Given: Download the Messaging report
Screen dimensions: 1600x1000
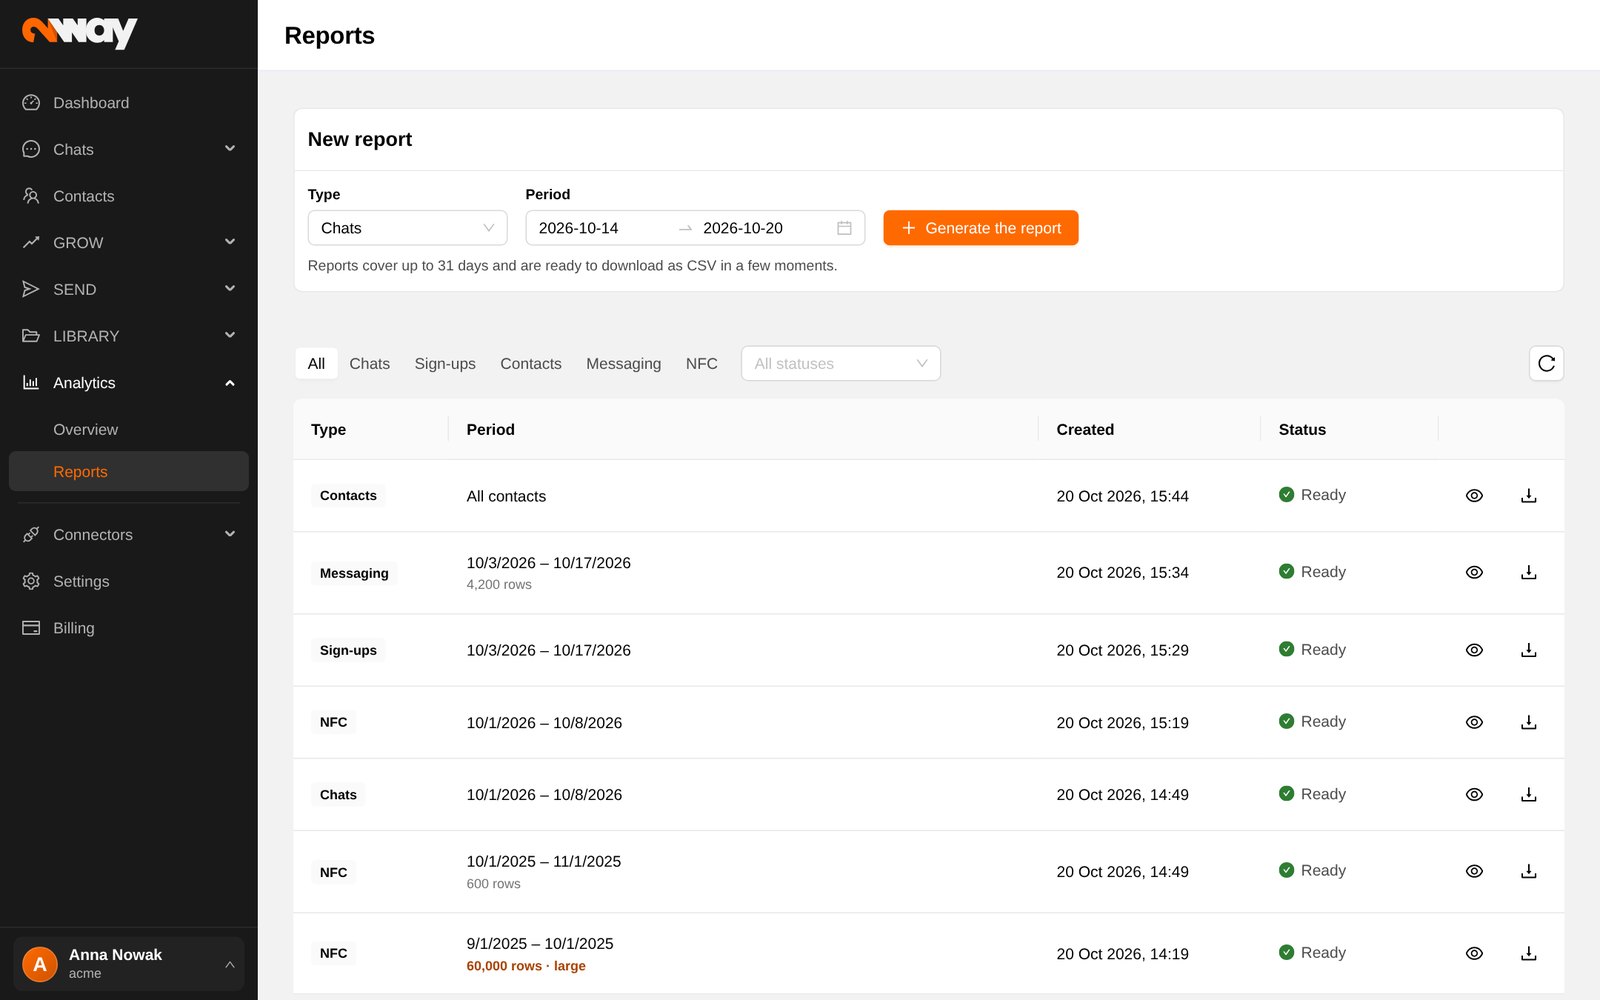Looking at the screenshot, I should (x=1528, y=573).
